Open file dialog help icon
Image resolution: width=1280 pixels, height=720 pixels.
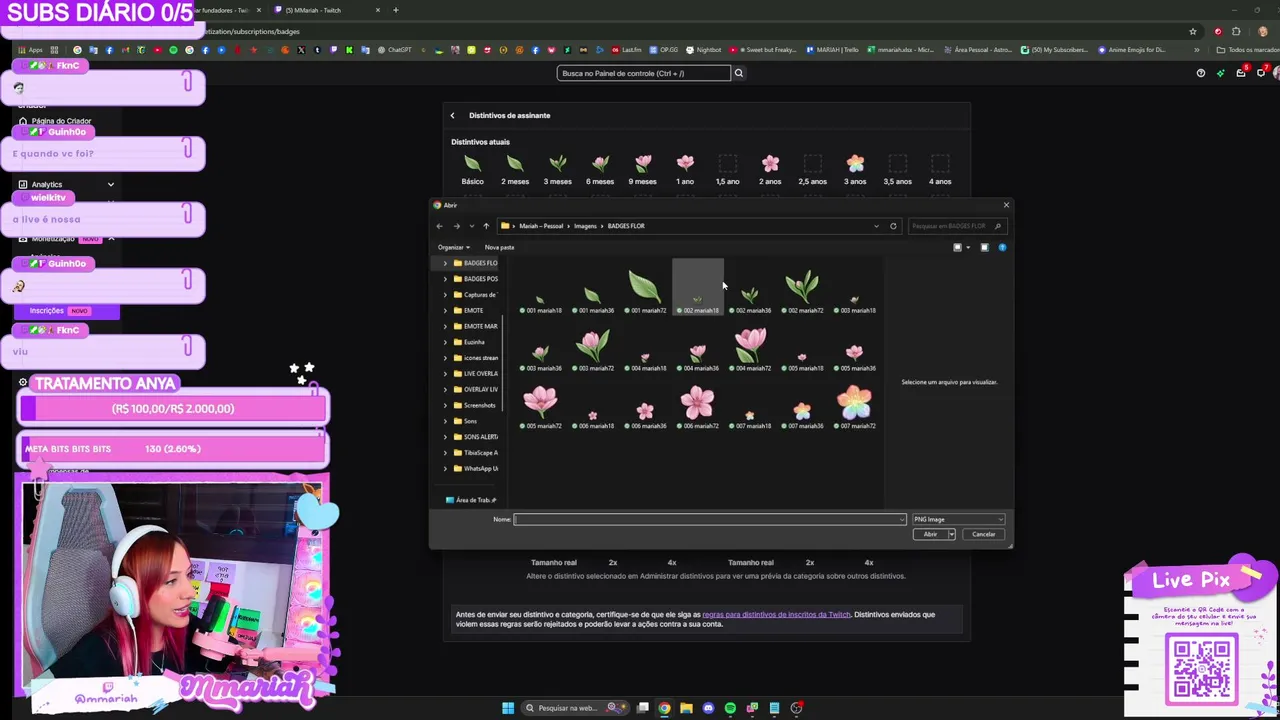tap(1002, 247)
